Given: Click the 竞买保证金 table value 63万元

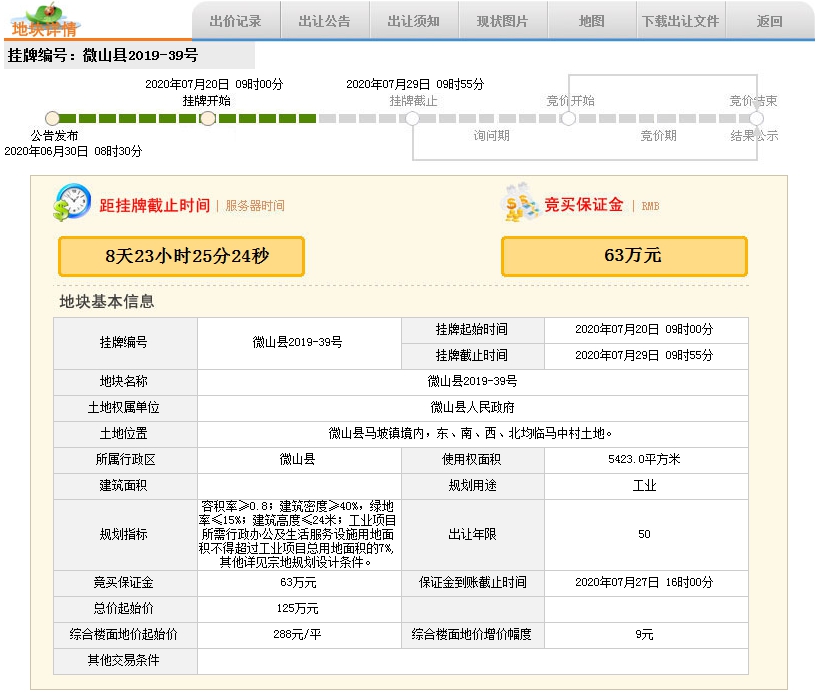Looking at the screenshot, I should pos(298,583).
